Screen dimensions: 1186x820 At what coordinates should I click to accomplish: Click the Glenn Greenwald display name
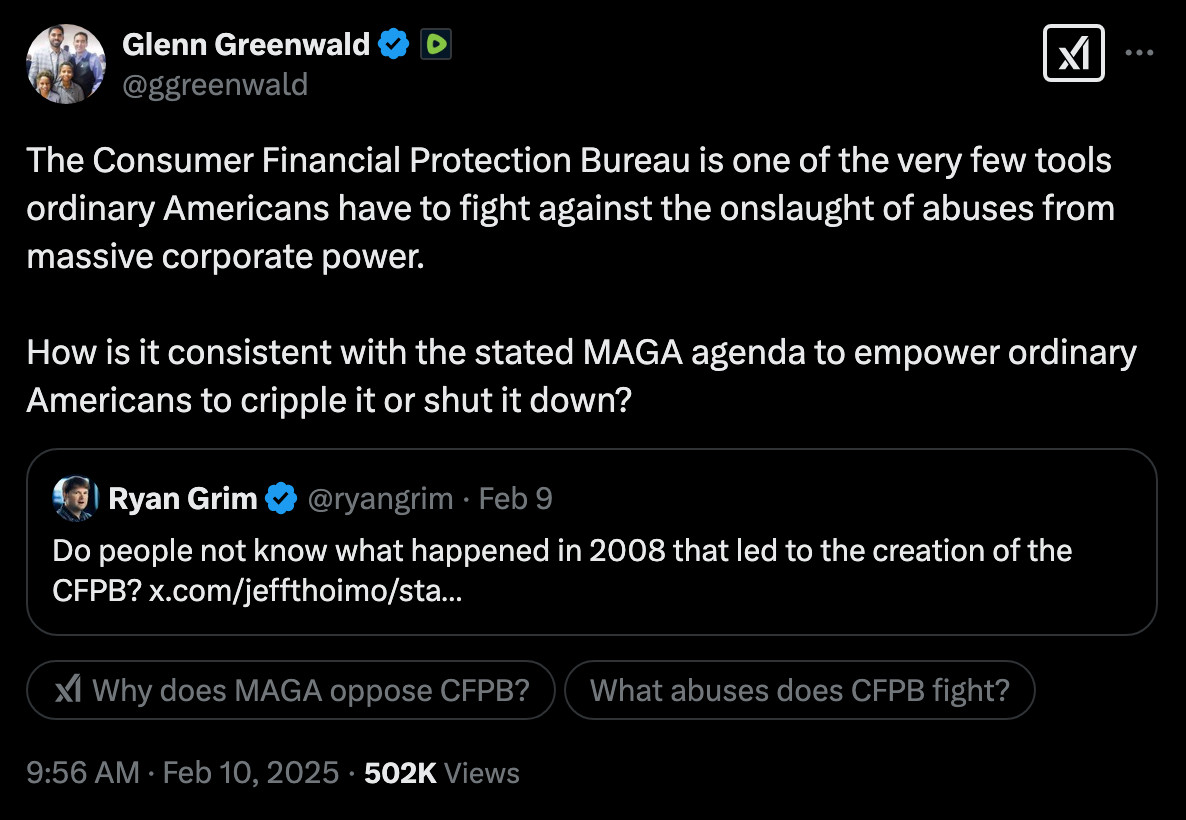tap(246, 44)
